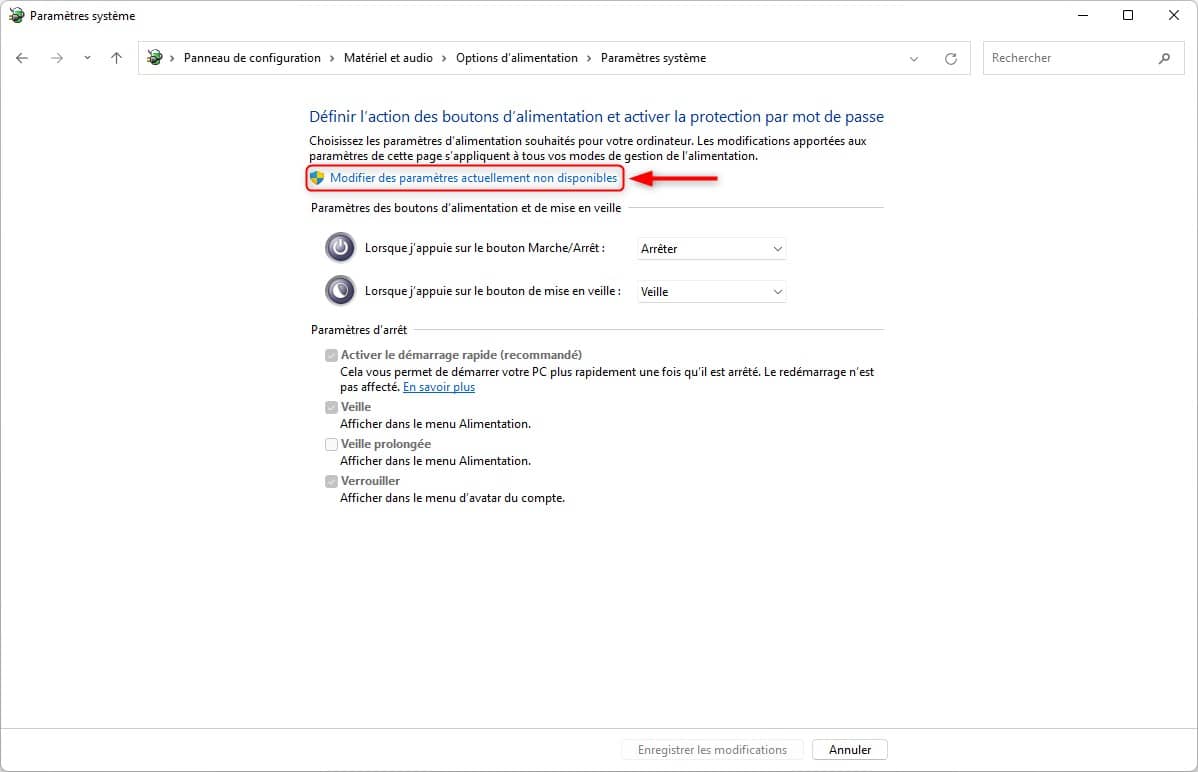Toggle the Verrouiller checkbox
This screenshot has height=772, width=1198.
click(x=332, y=482)
